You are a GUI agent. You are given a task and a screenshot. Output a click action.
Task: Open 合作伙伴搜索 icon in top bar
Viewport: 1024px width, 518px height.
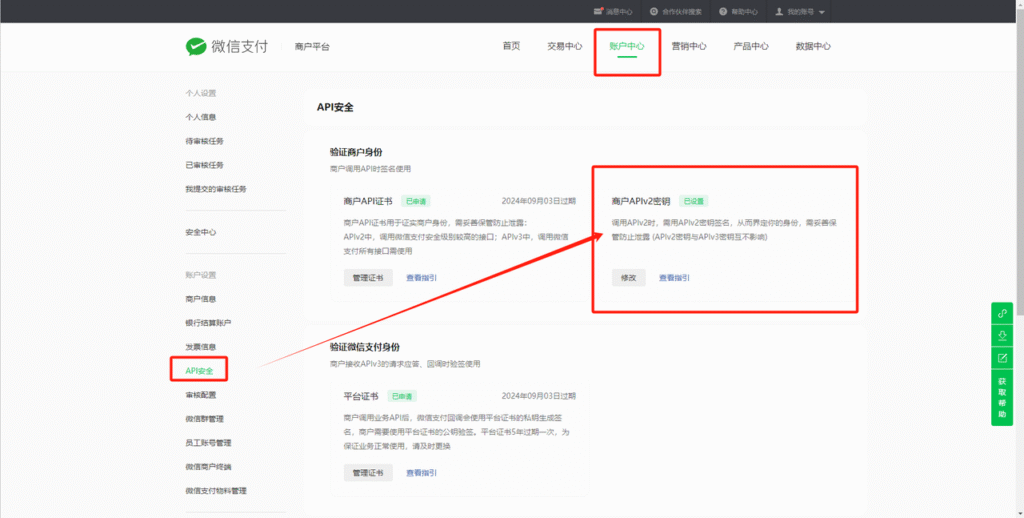pyautogui.click(x=654, y=12)
